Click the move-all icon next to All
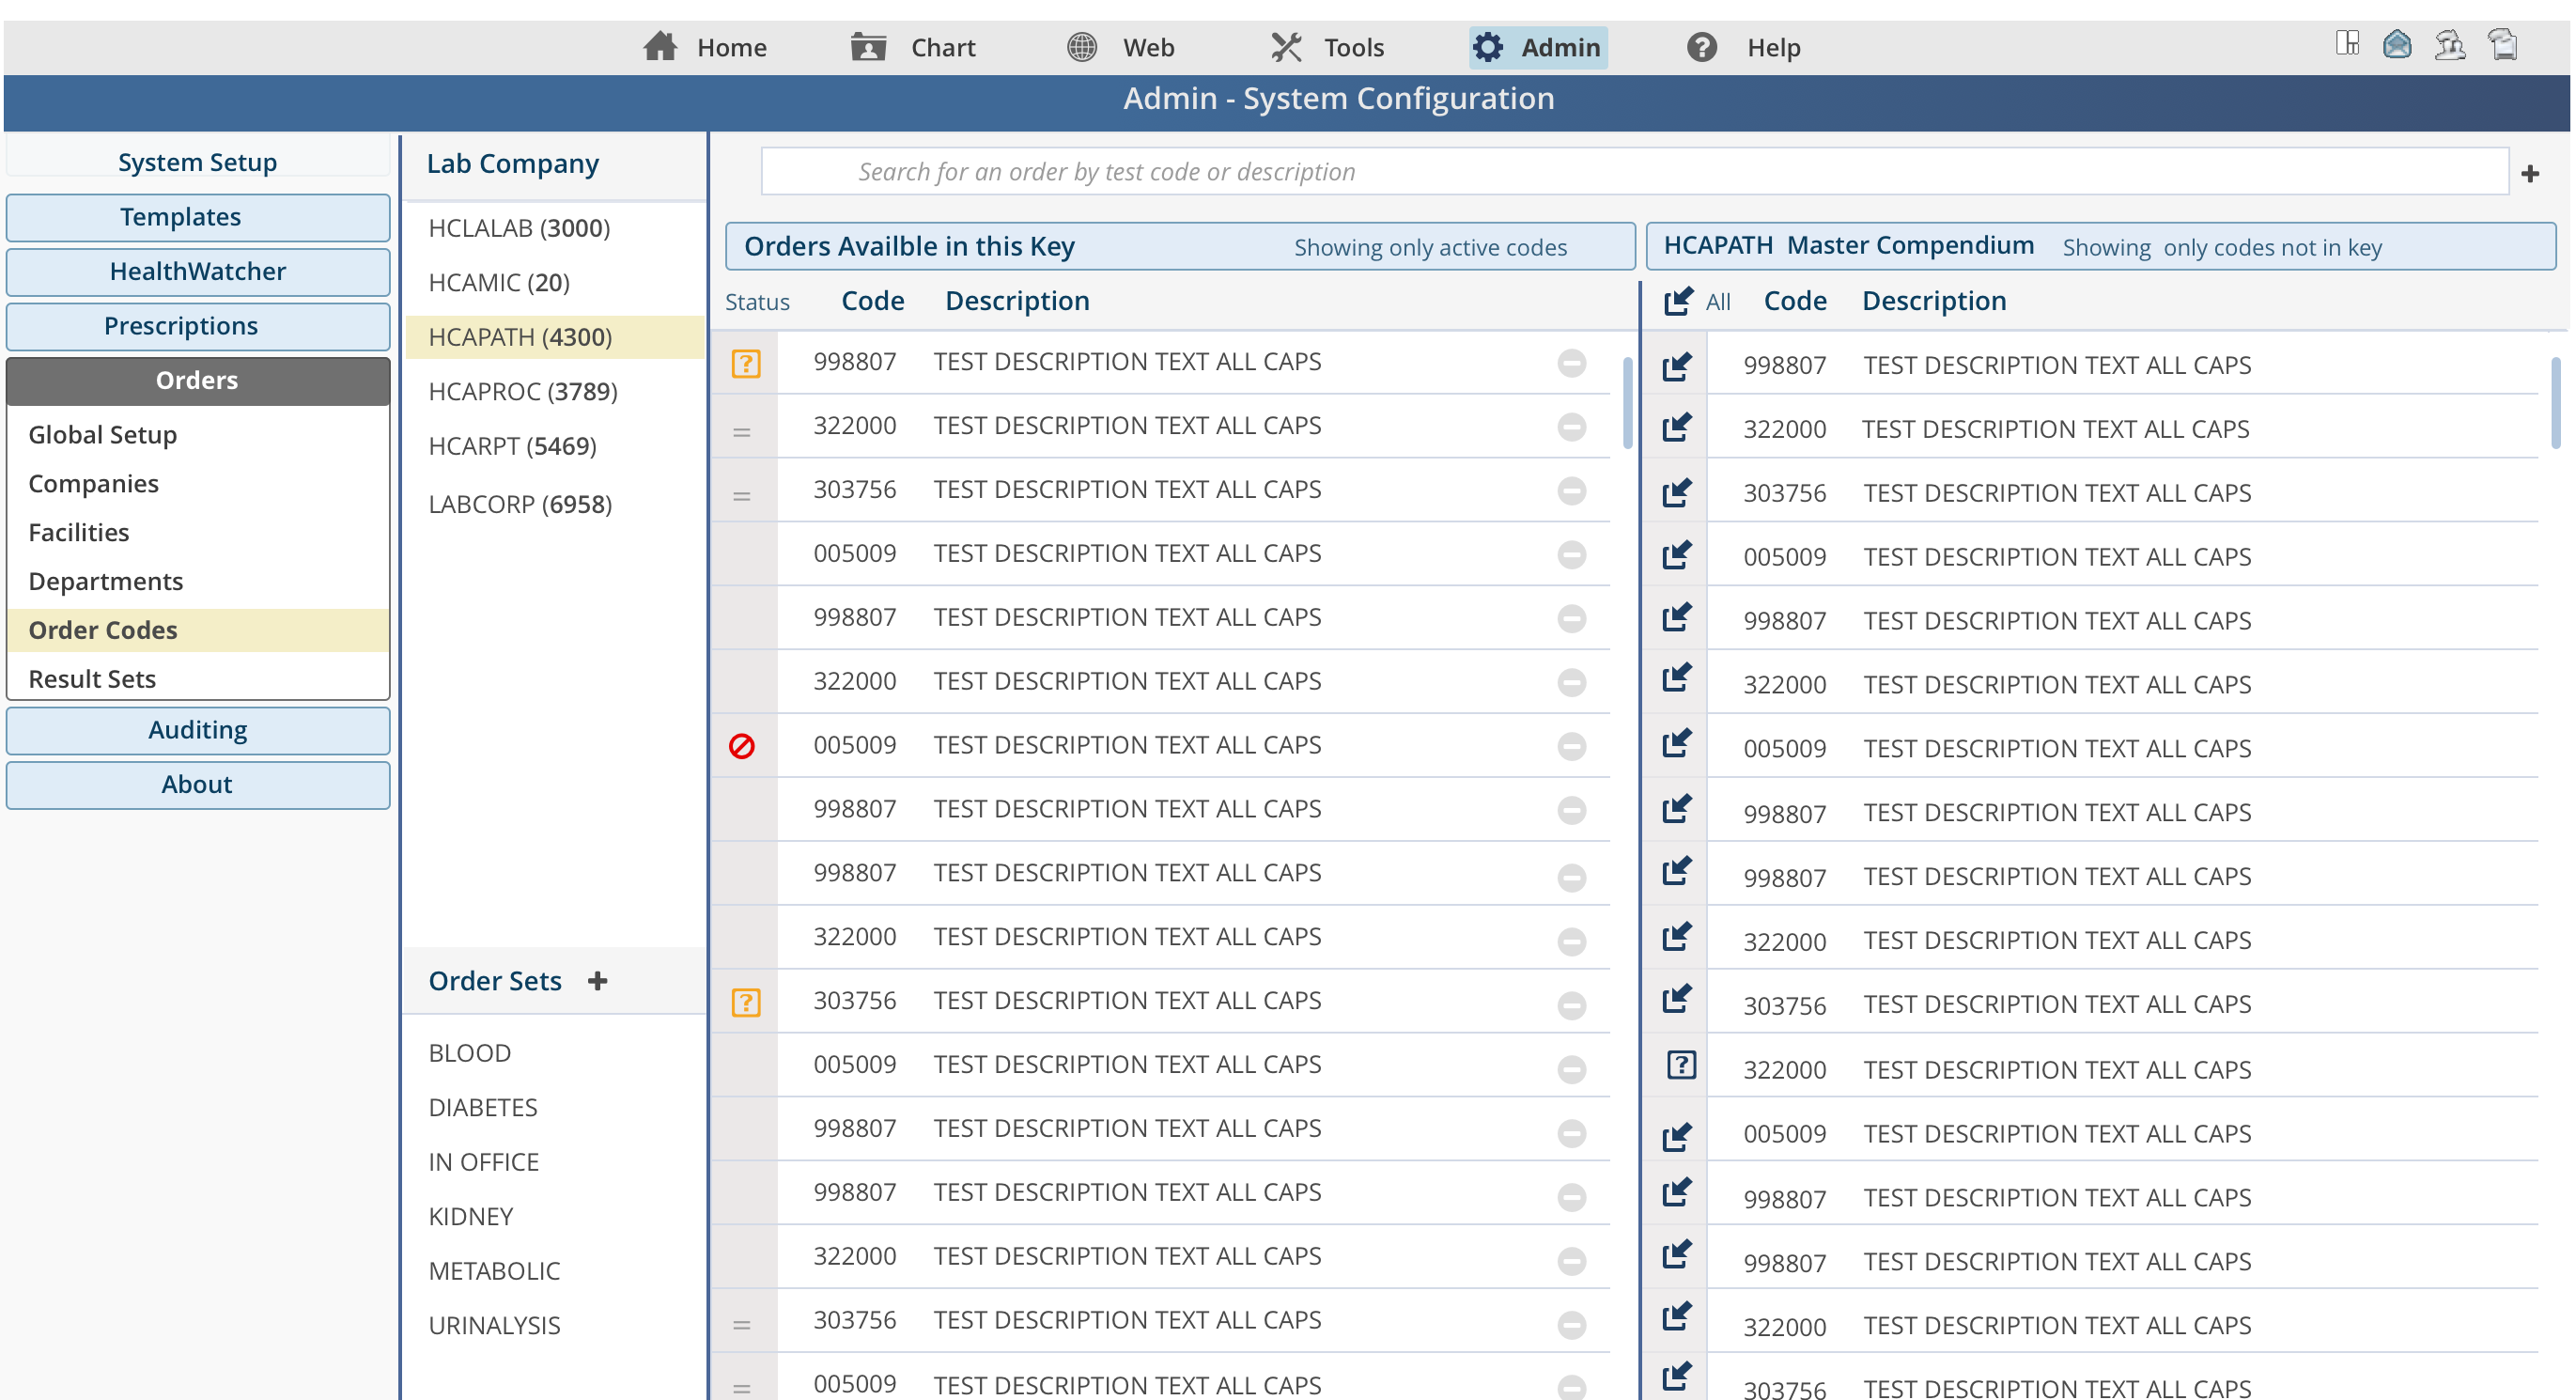Image resolution: width=2576 pixels, height=1400 pixels. click(x=1677, y=301)
